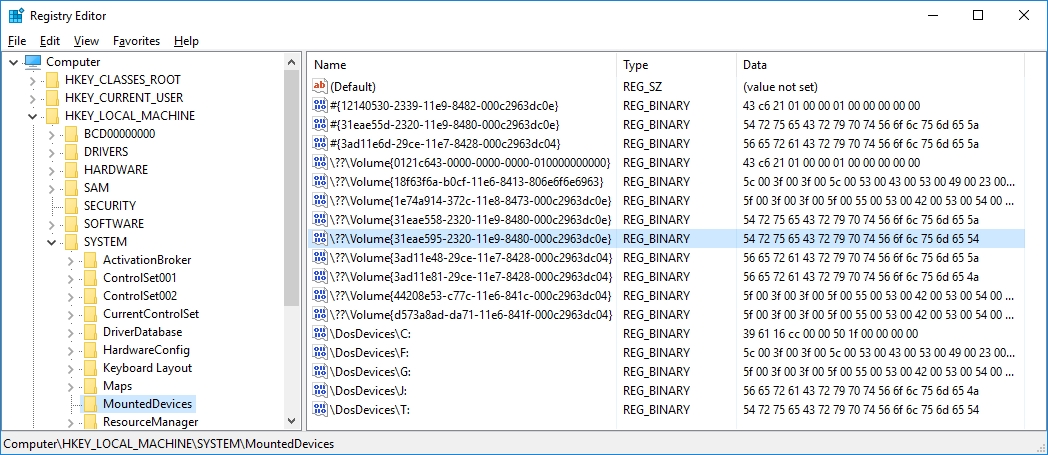Select value \??\Volume{1e74a914-372c-11e8-8473-000c2963dc0e}
Image resolution: width=1048 pixels, height=455 pixels.
[471, 201]
